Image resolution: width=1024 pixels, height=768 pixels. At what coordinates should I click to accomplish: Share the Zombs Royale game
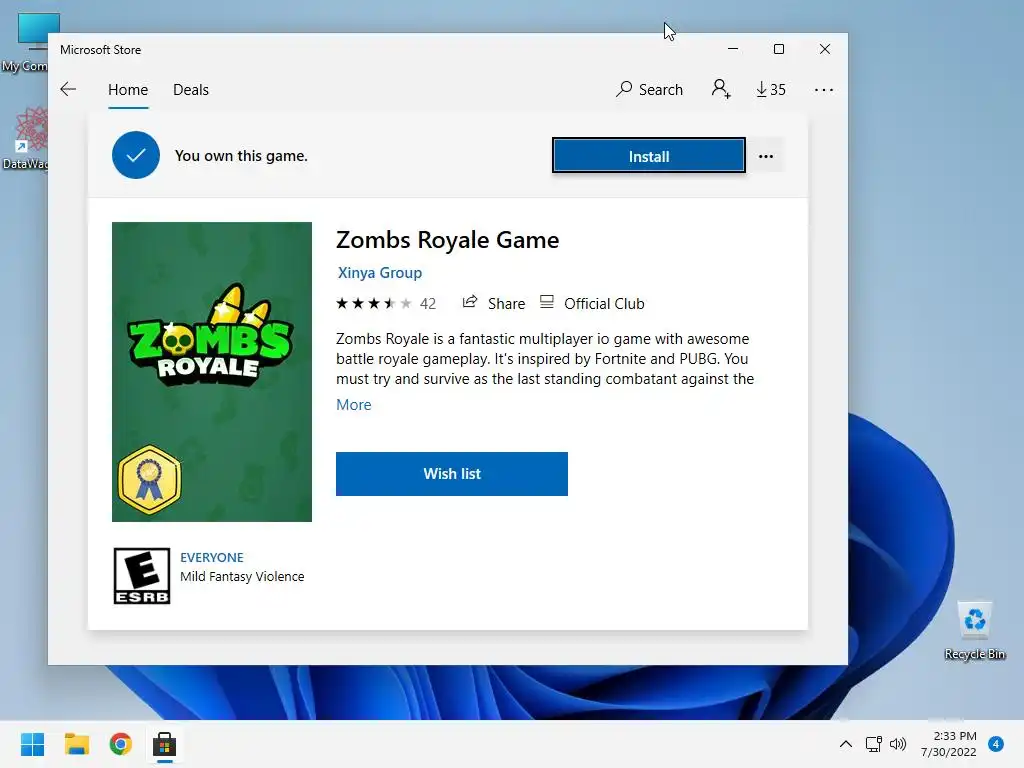[x=494, y=303]
